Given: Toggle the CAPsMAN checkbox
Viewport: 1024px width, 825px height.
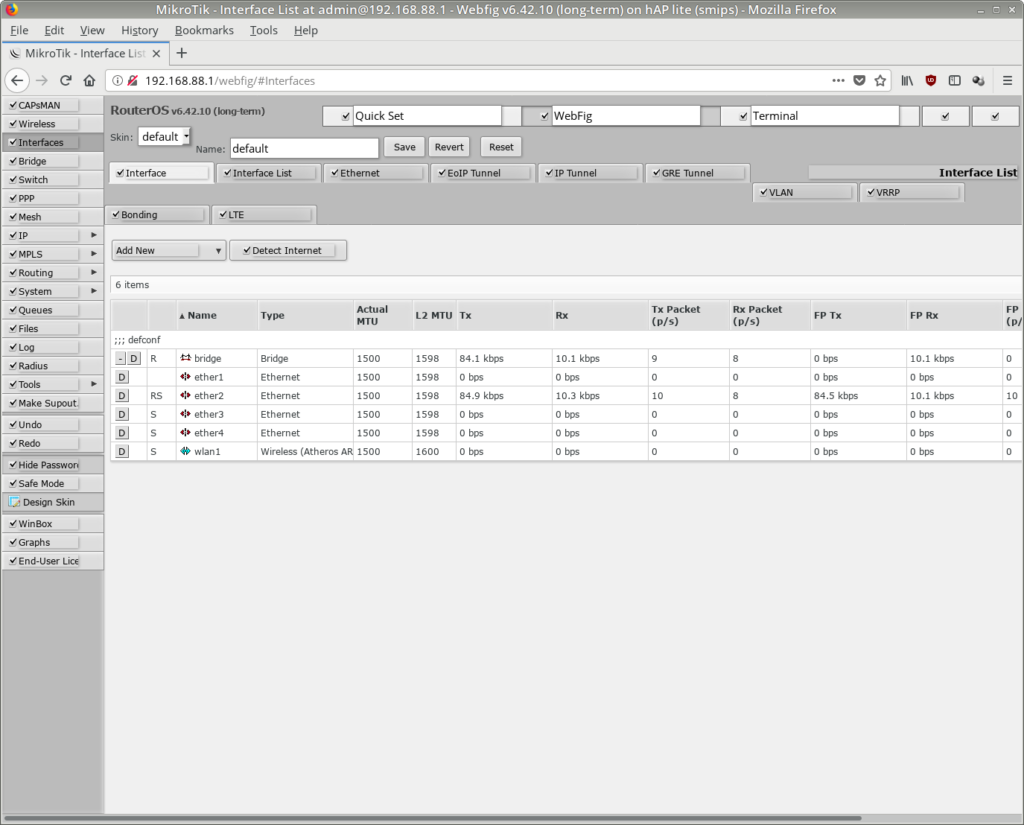Looking at the screenshot, I should point(13,105).
